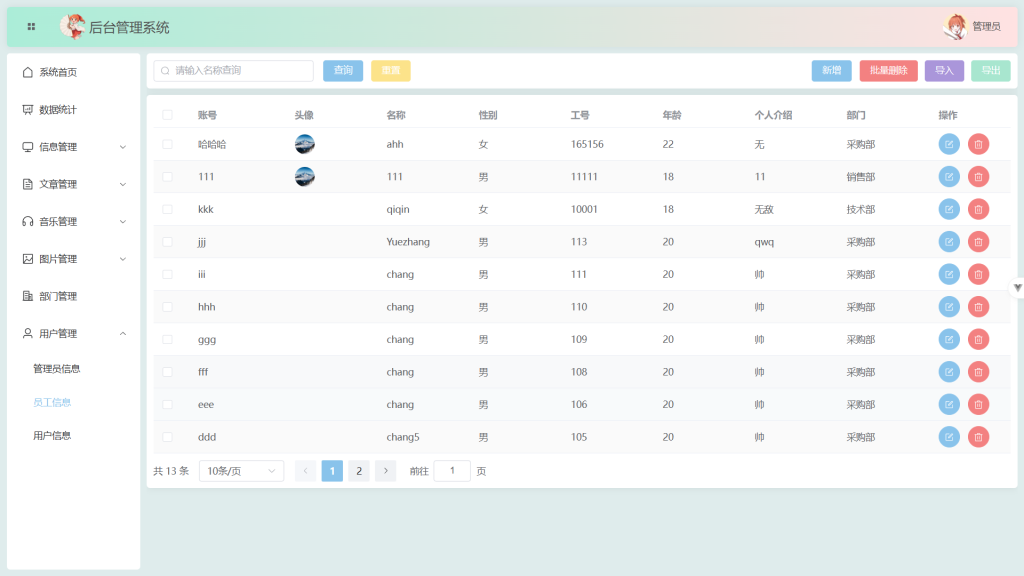Select 管理员信息 submenu item

(57, 369)
